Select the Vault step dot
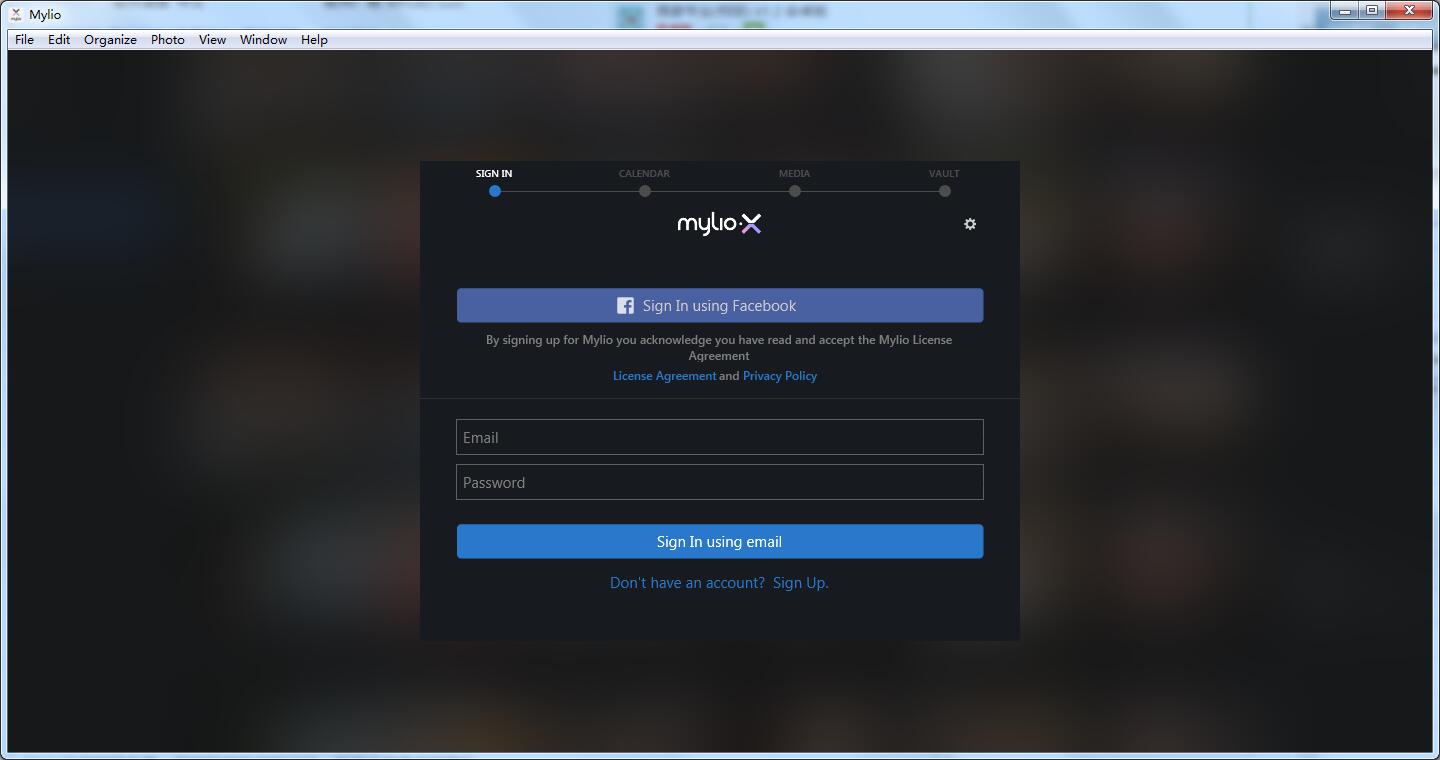This screenshot has width=1440, height=760. (x=944, y=191)
